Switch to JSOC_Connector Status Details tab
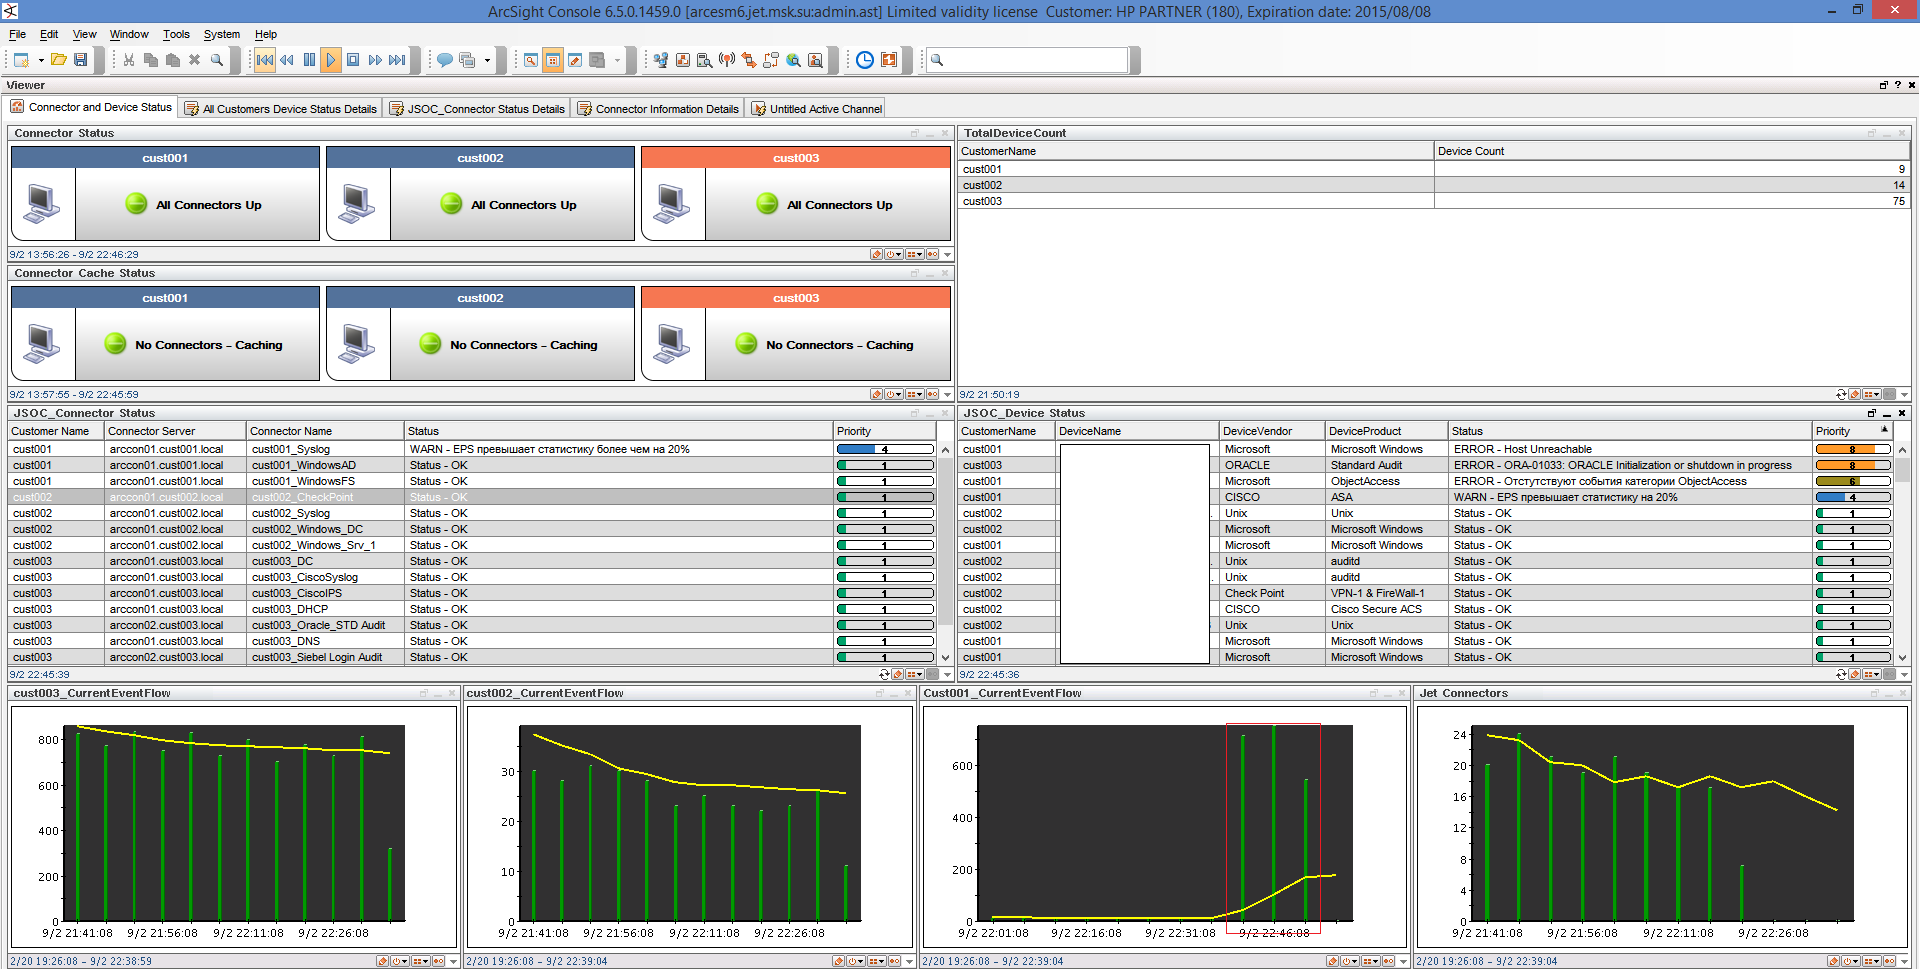This screenshot has width=1920, height=969. point(477,109)
